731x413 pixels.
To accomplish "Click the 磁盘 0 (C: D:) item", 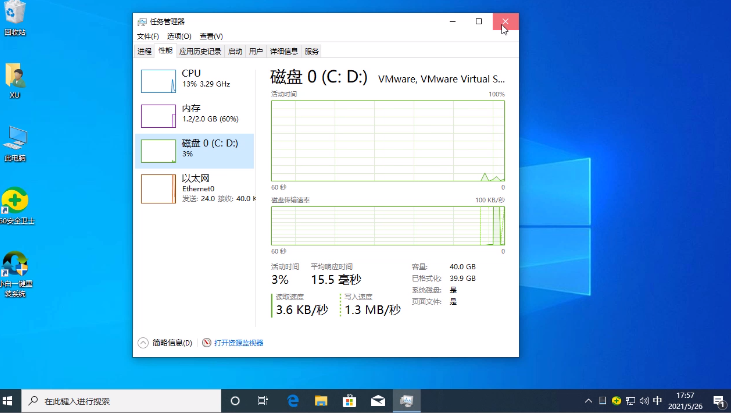I will pos(194,149).
